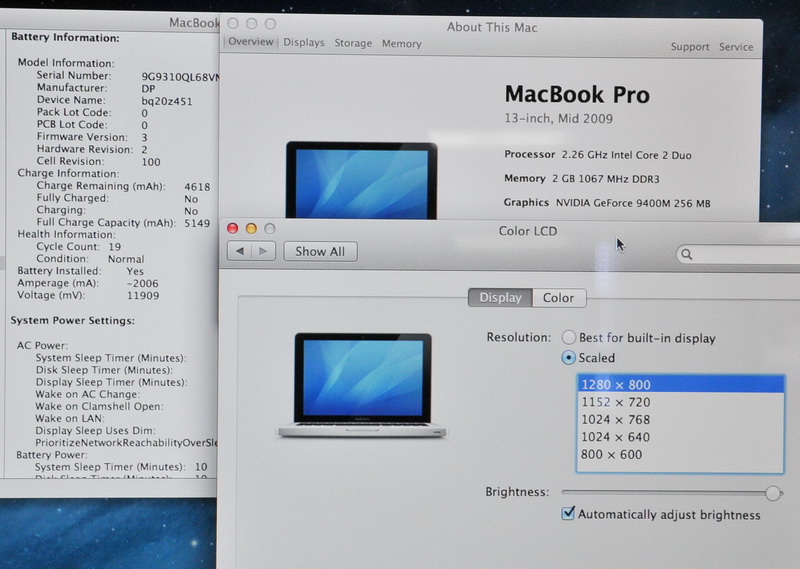This screenshot has height=569, width=800.
Task: Click the Service link in About This Mac
Action: pyautogui.click(x=736, y=47)
